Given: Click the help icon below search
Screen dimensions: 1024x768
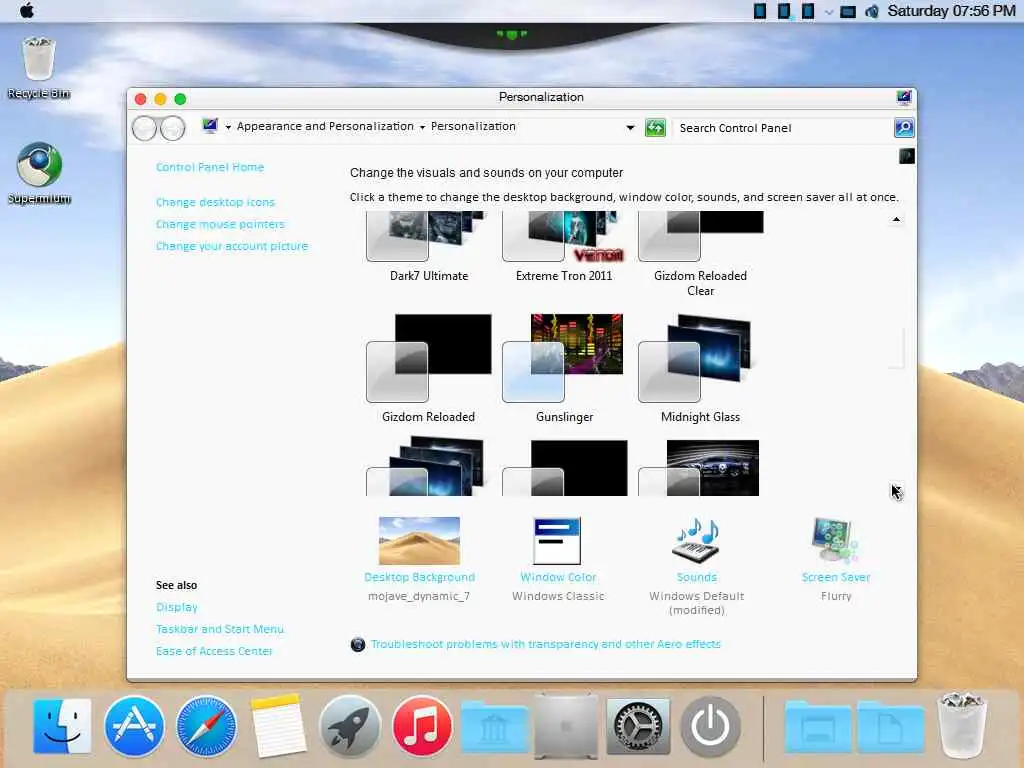Looking at the screenshot, I should click(906, 155).
